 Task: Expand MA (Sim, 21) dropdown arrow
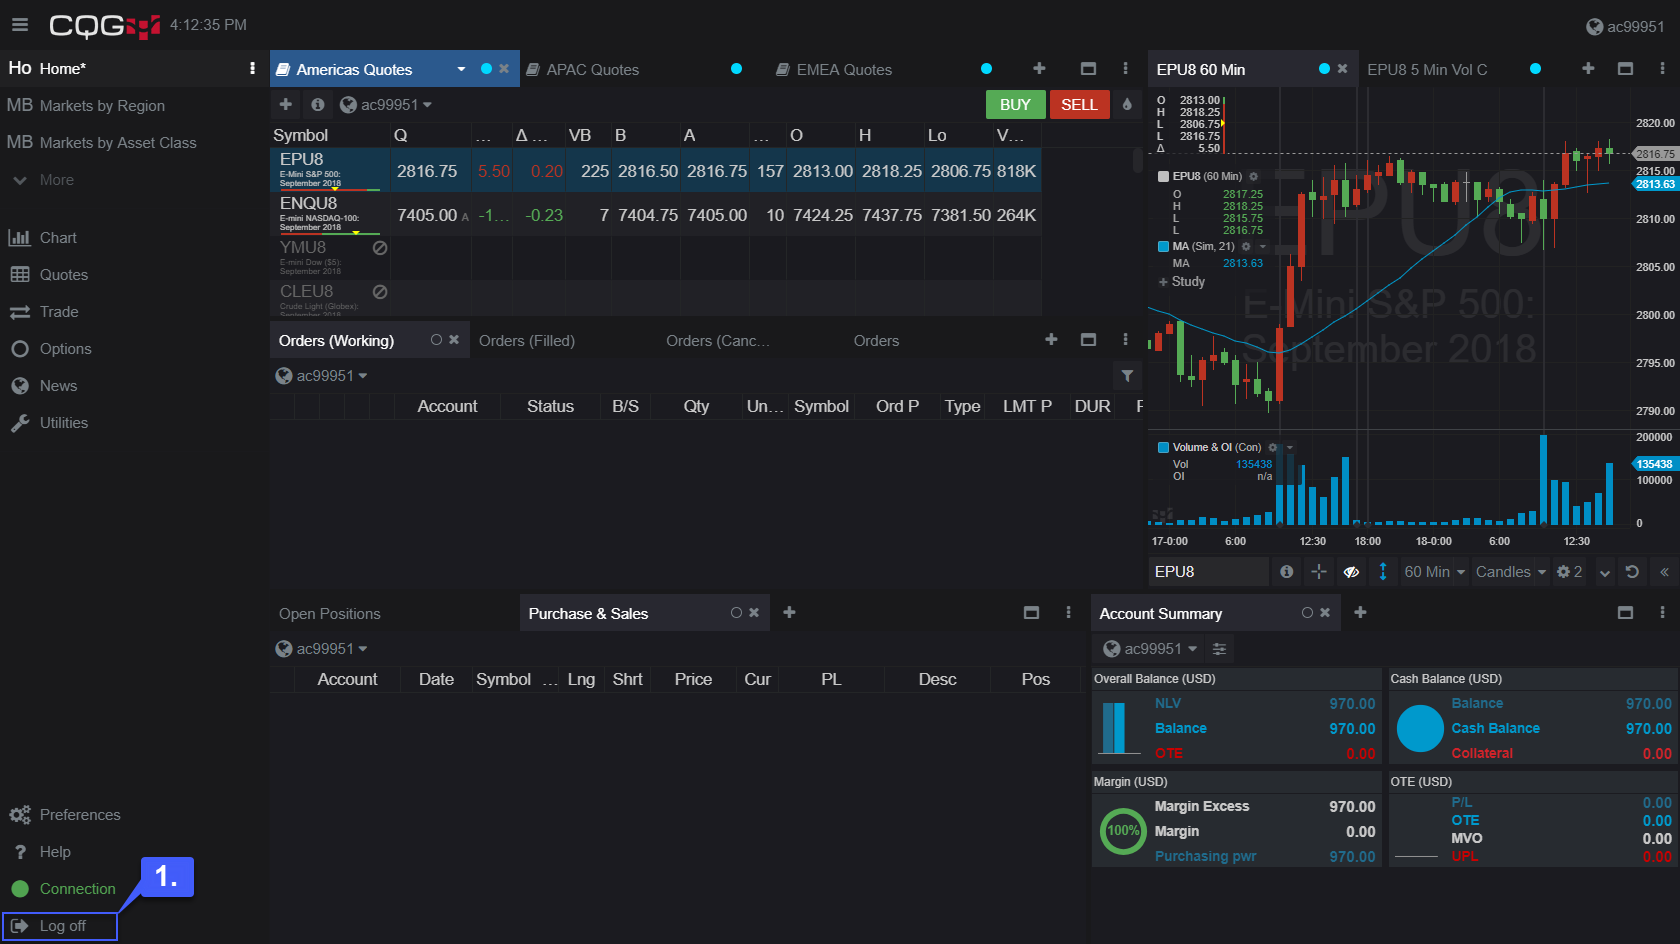pyautogui.click(x=1262, y=246)
